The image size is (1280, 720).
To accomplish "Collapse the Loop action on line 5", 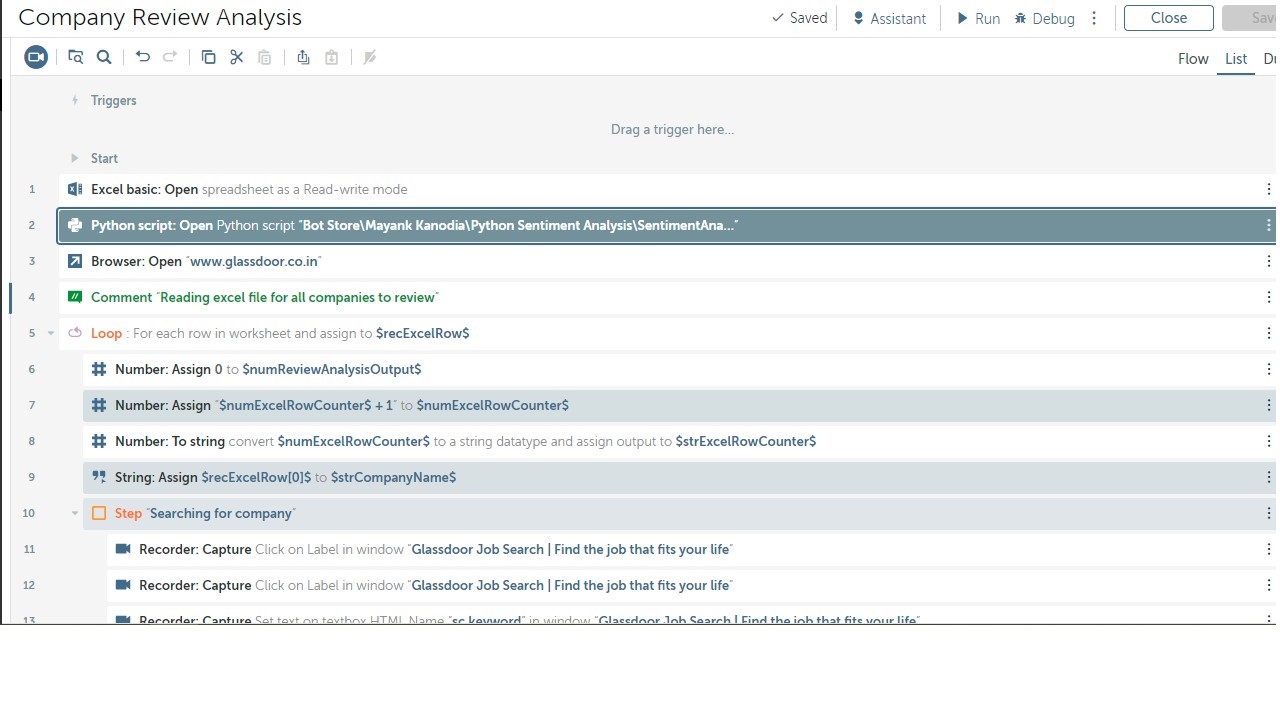I will tap(51, 333).
